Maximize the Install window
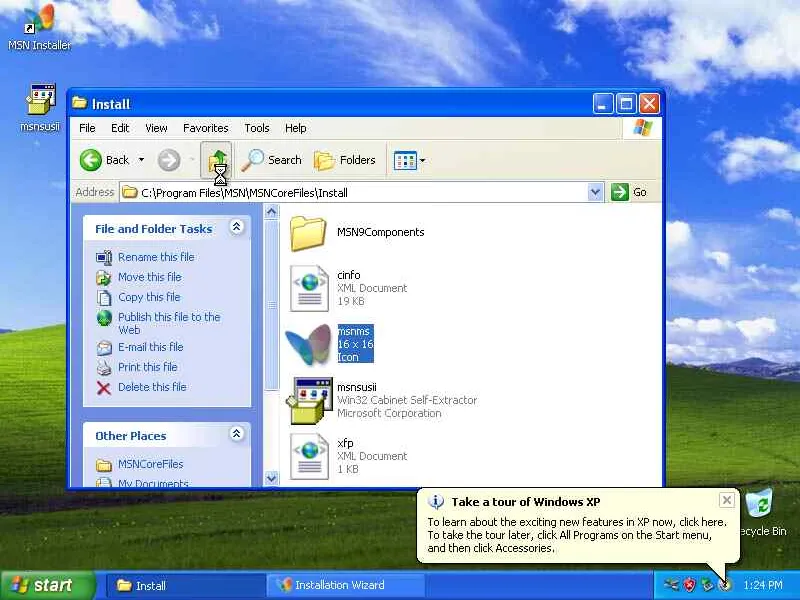The image size is (800, 600). point(626,104)
